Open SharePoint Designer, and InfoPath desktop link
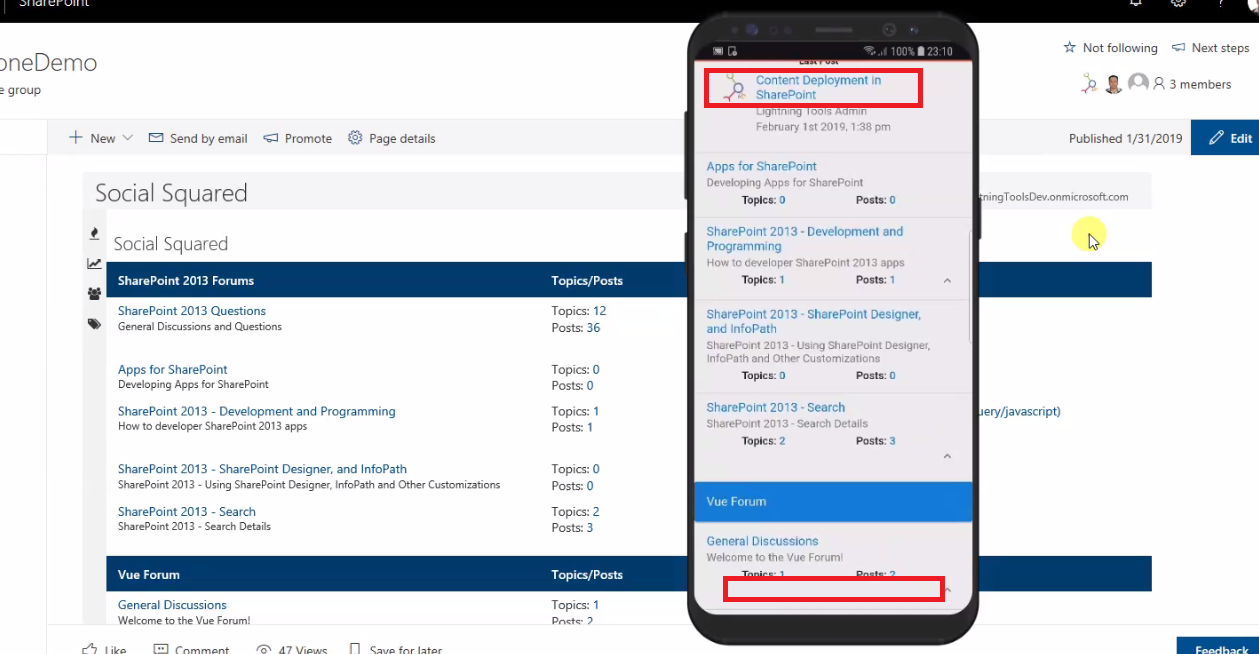 click(262, 469)
